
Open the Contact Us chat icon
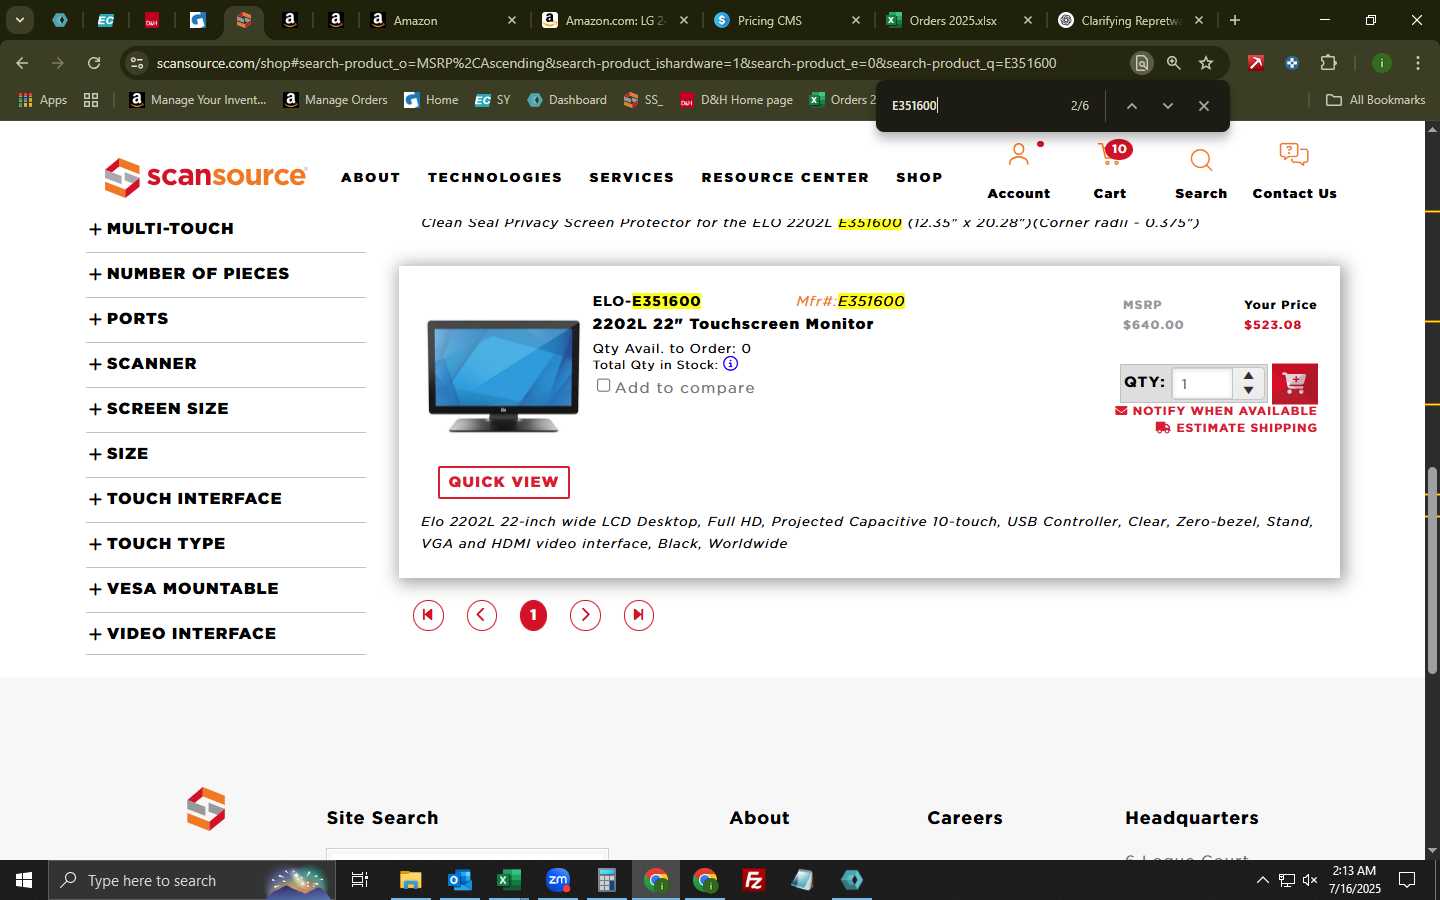tap(1294, 154)
